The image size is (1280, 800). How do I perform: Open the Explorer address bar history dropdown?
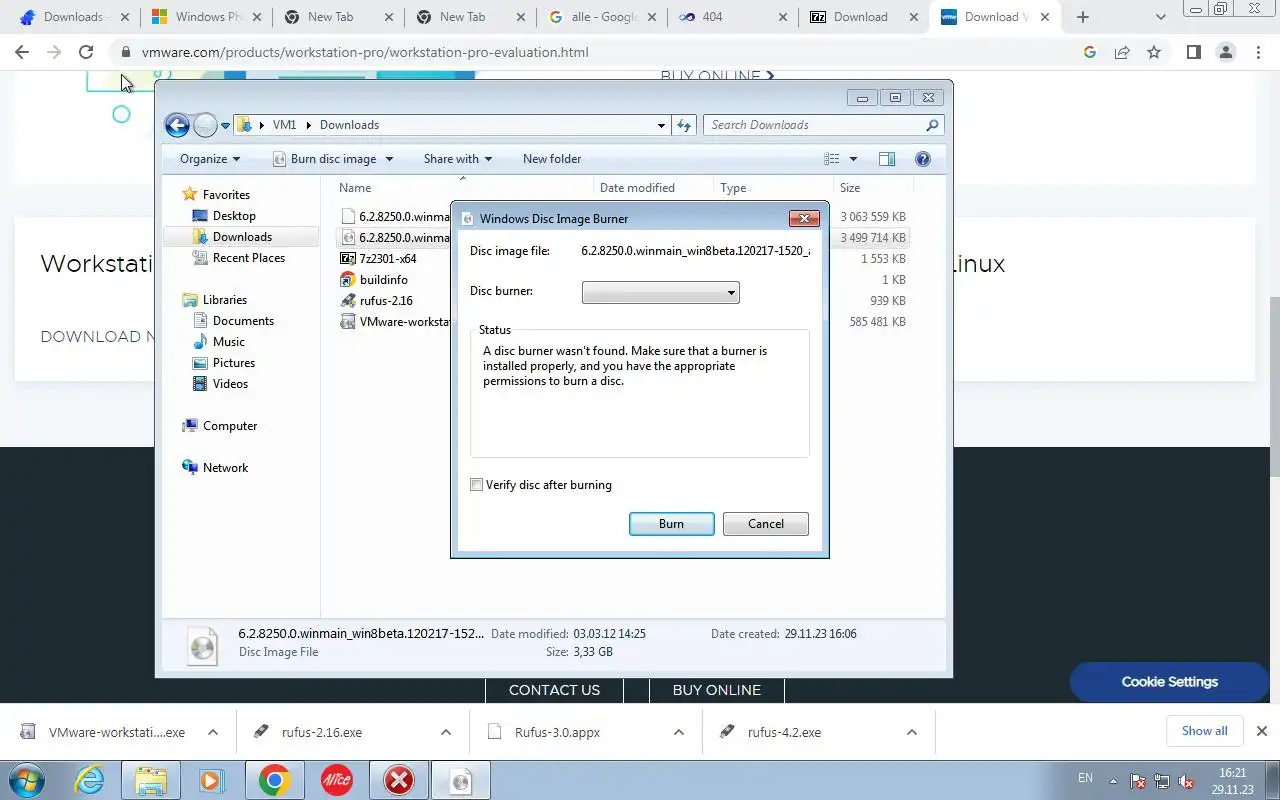click(661, 125)
